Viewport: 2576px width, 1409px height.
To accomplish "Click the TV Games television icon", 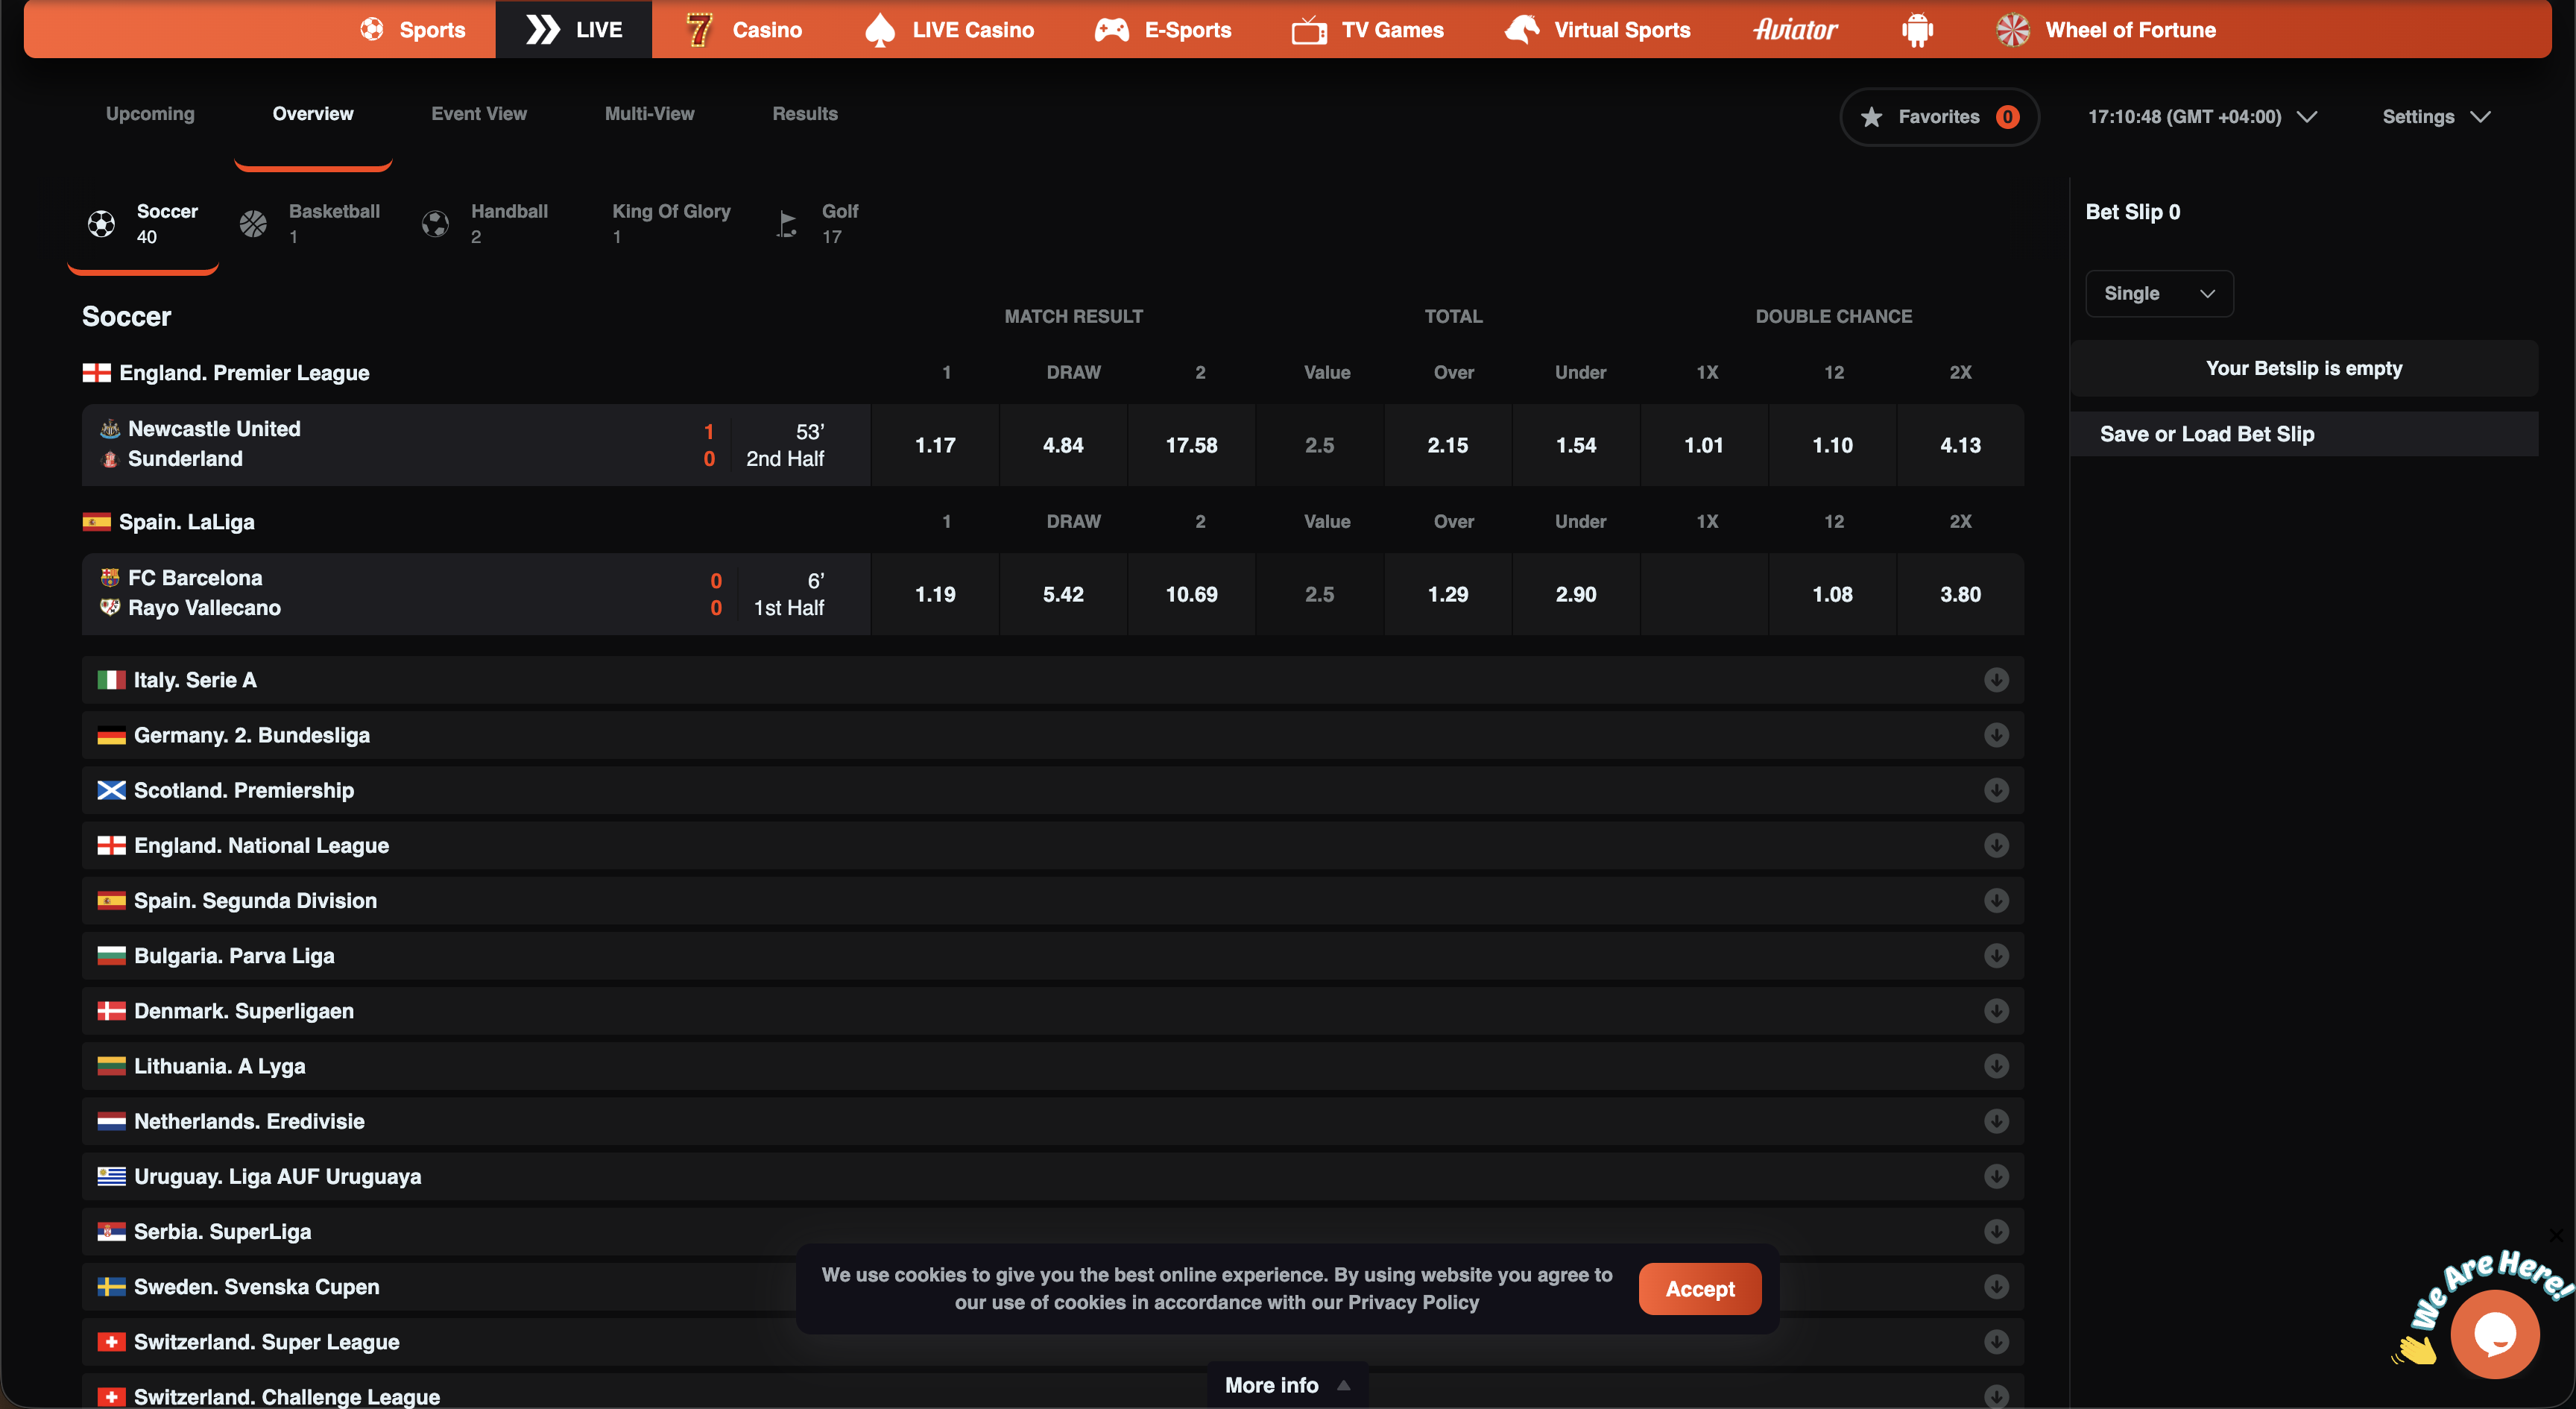I will (x=1309, y=30).
